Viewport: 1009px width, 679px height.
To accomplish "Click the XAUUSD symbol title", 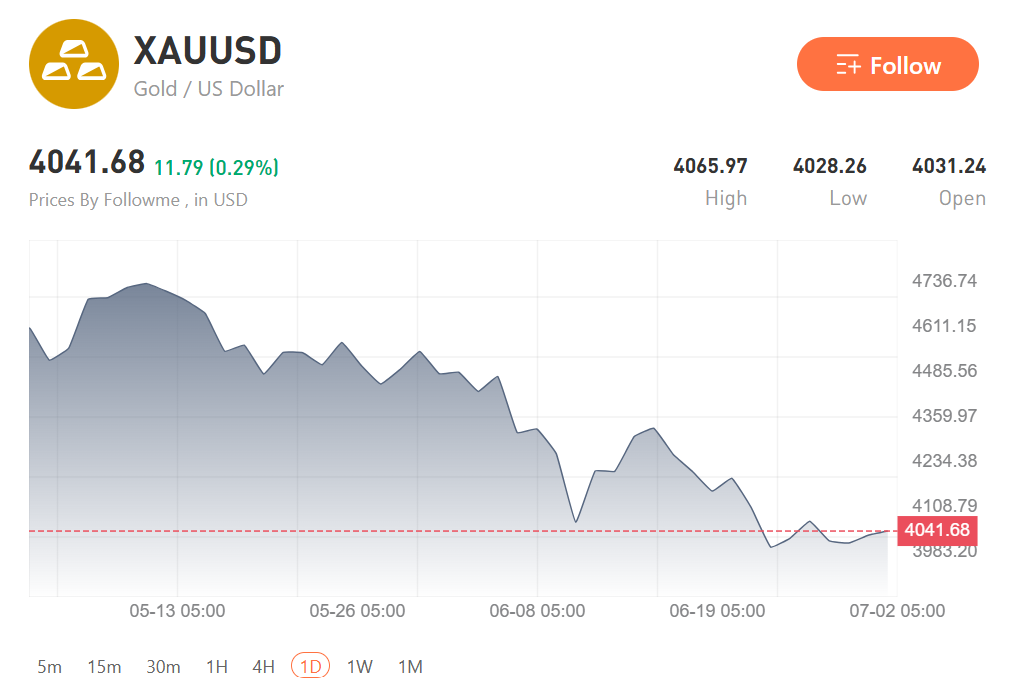I will (x=207, y=50).
